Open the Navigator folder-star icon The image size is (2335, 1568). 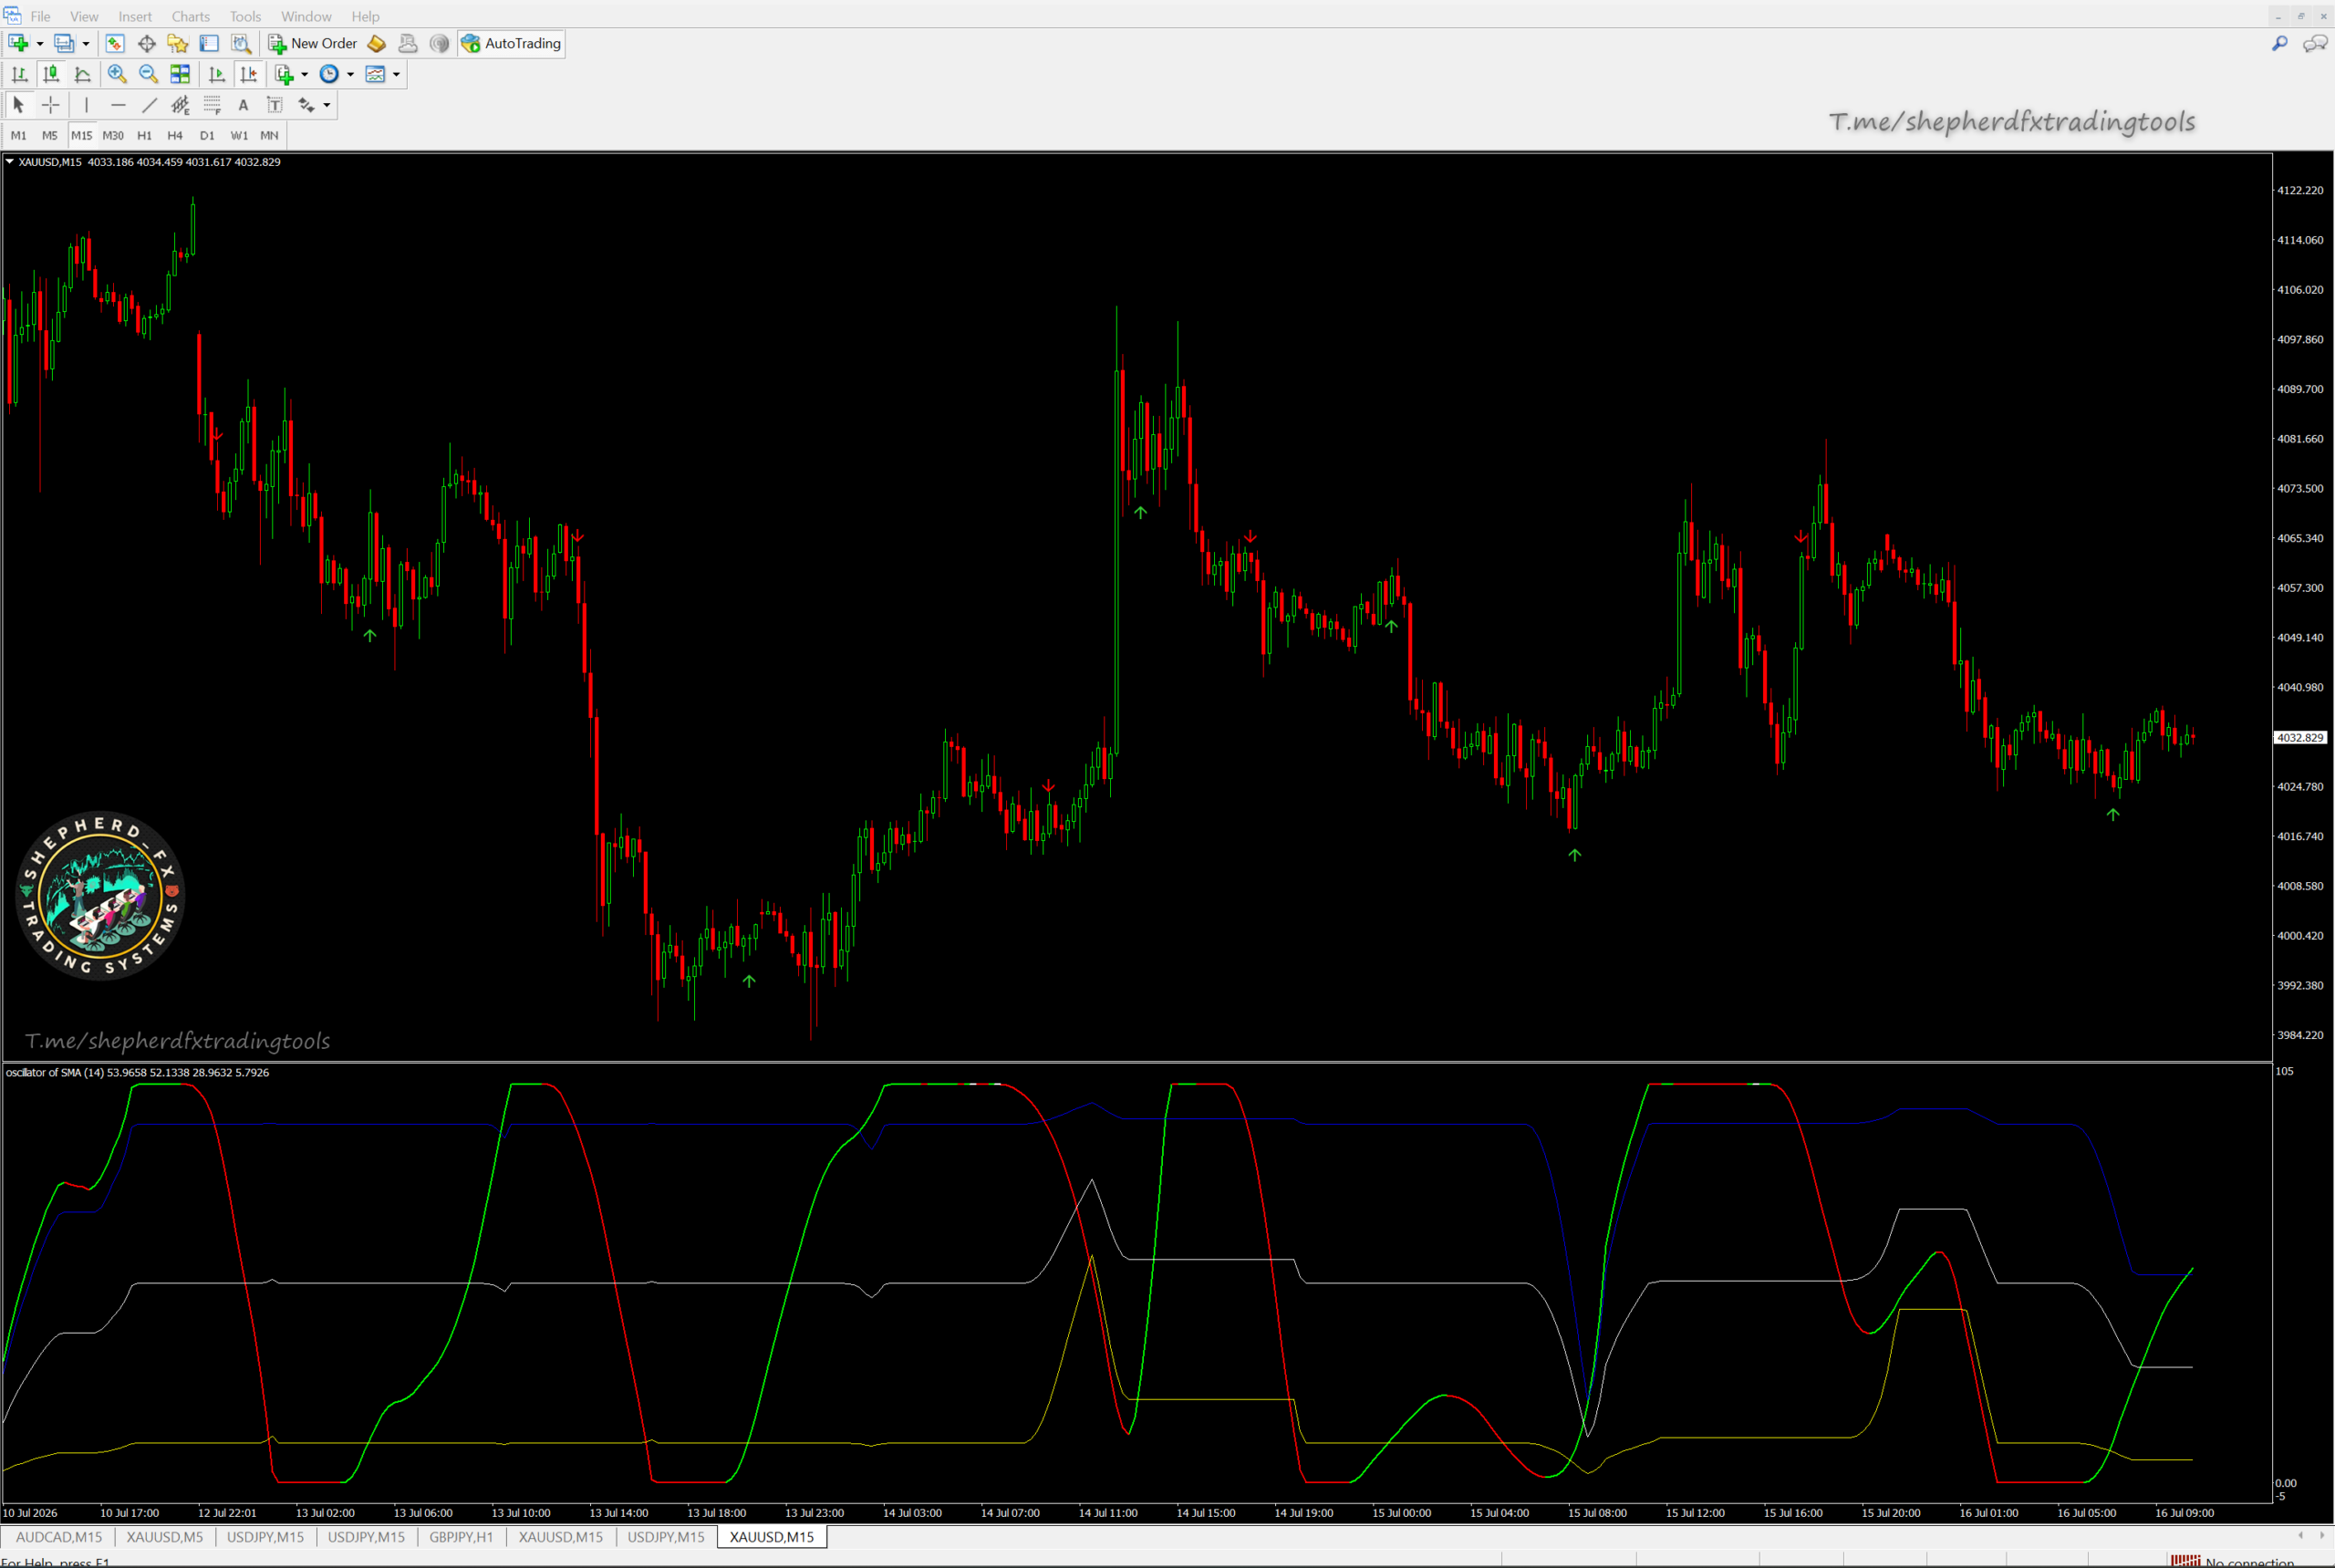coord(178,43)
